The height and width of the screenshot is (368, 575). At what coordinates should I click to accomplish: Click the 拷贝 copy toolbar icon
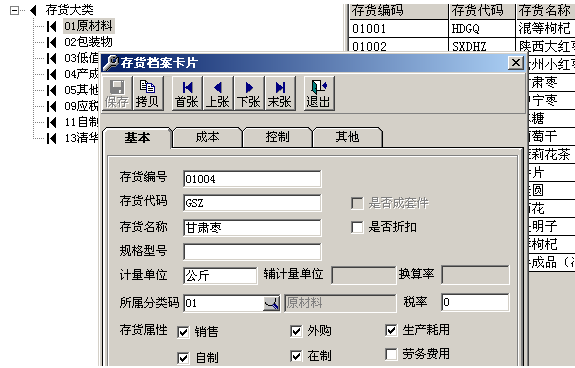point(148,93)
